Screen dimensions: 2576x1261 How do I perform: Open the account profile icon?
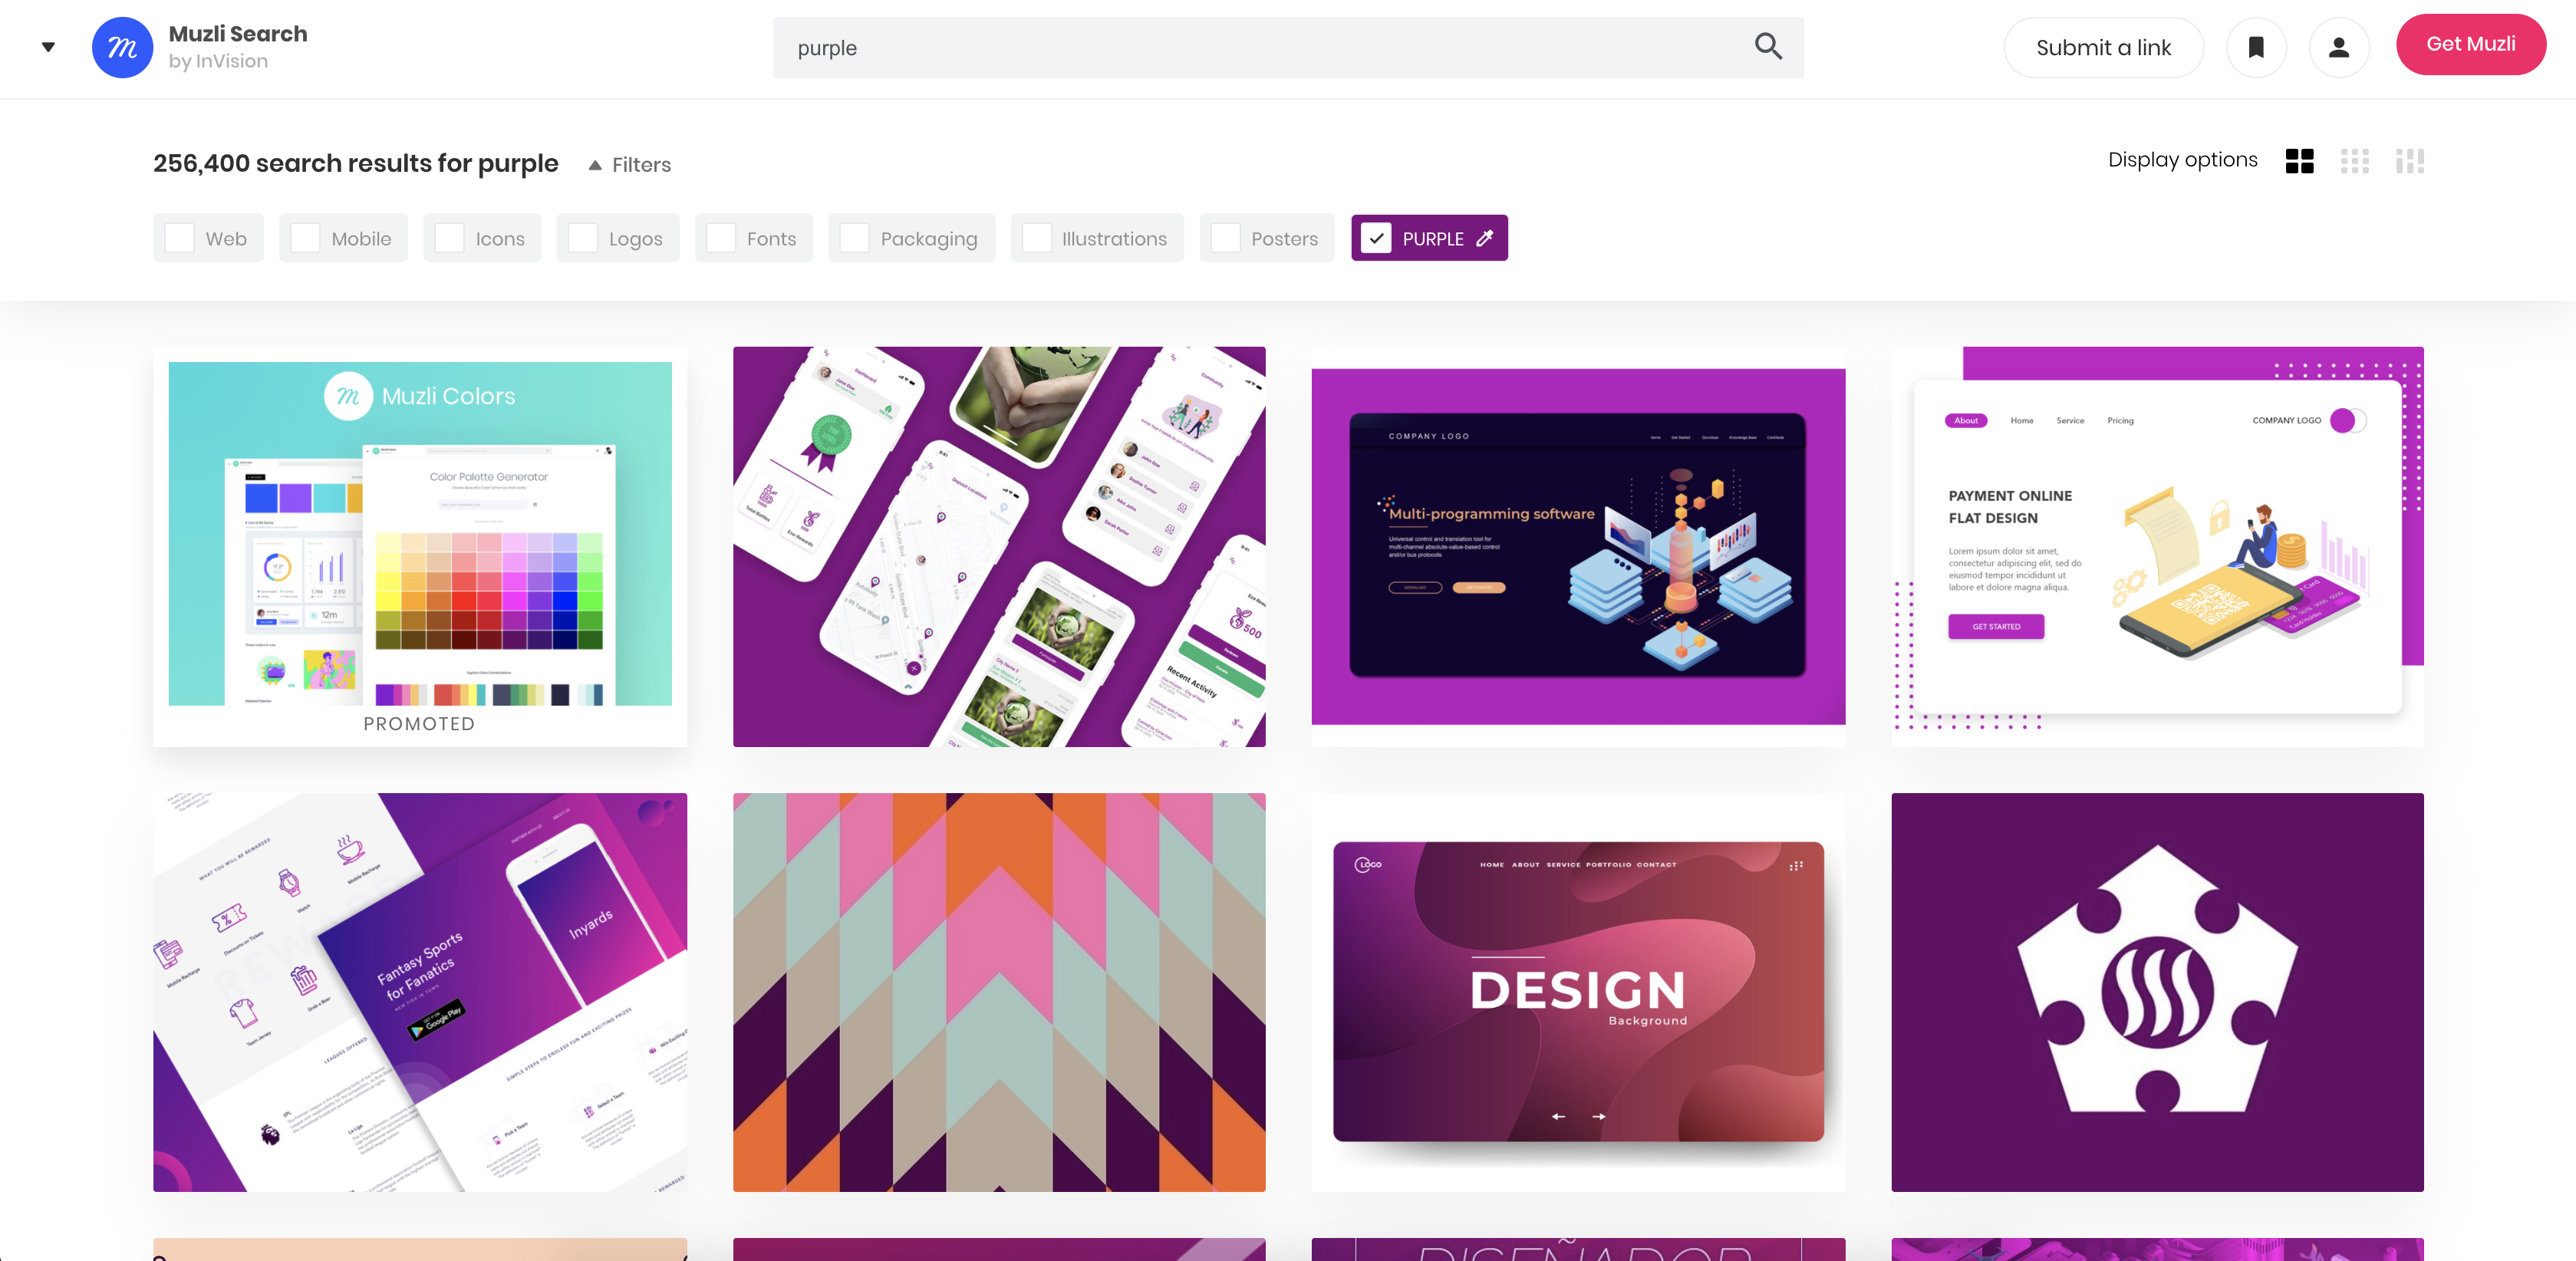(x=2338, y=46)
